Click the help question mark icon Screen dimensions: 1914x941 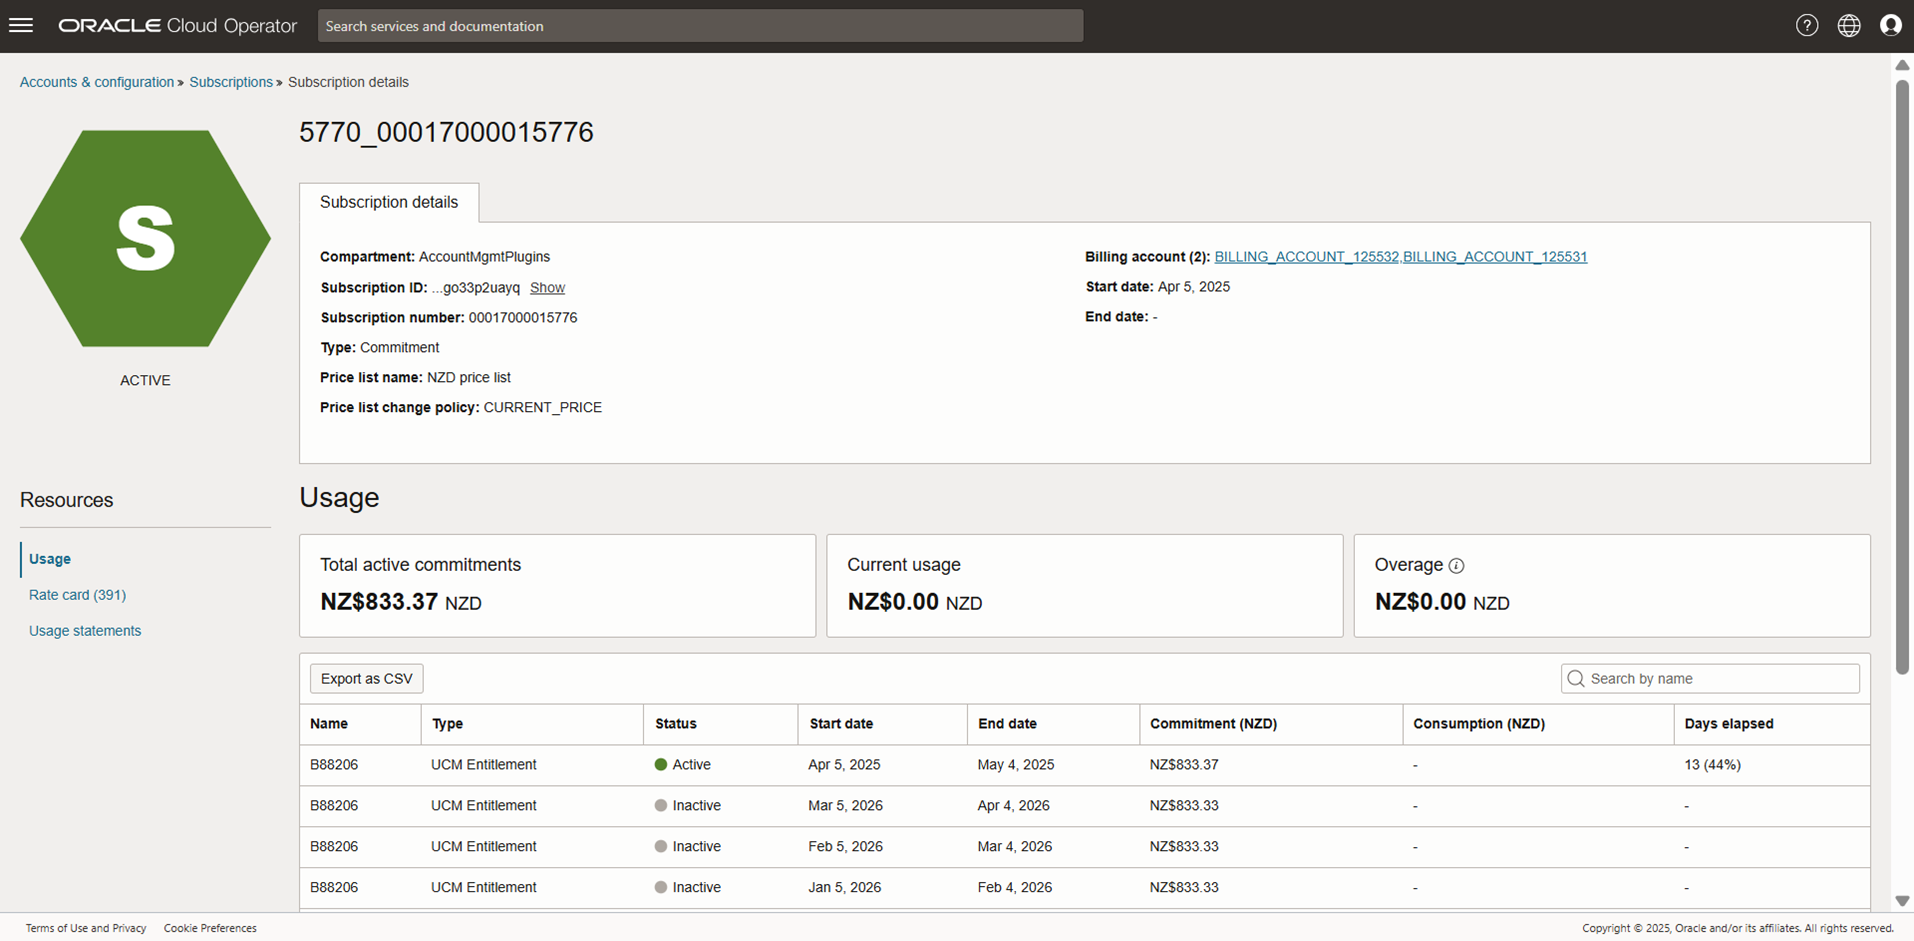tap(1806, 26)
